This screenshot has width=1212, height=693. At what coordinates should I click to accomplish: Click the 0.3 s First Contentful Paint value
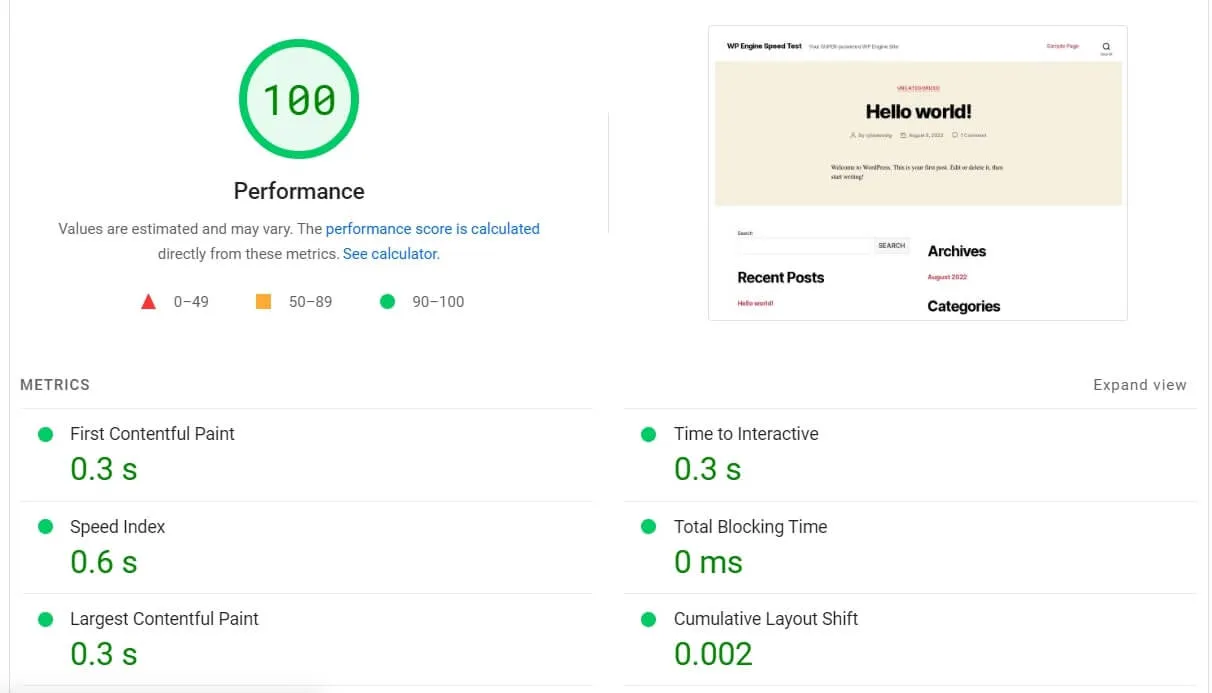[x=103, y=469]
